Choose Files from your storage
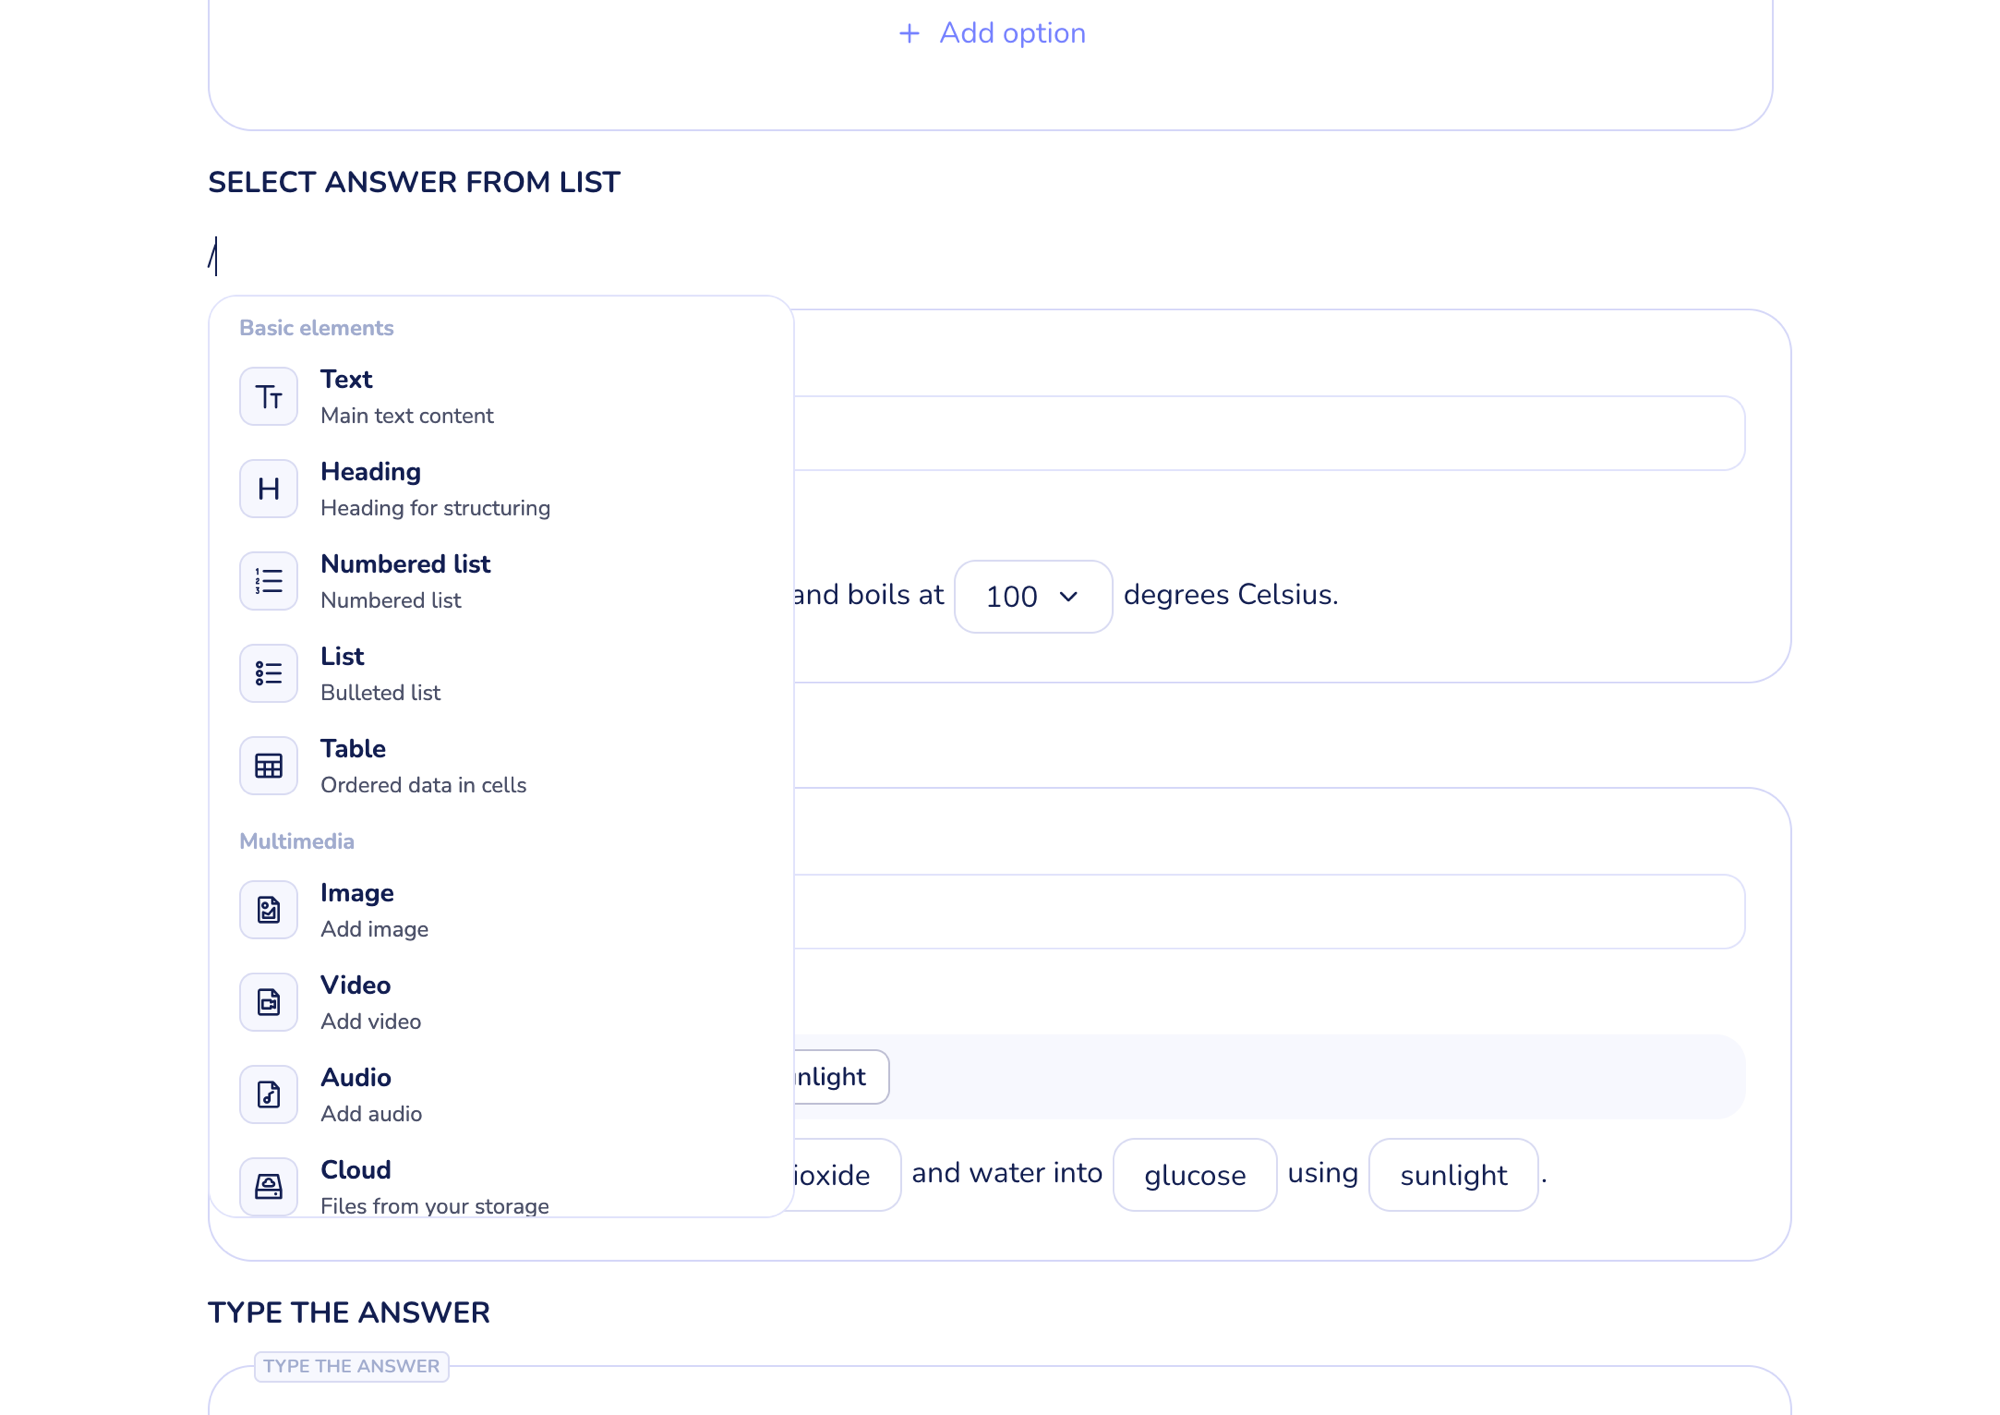 tap(500, 1186)
